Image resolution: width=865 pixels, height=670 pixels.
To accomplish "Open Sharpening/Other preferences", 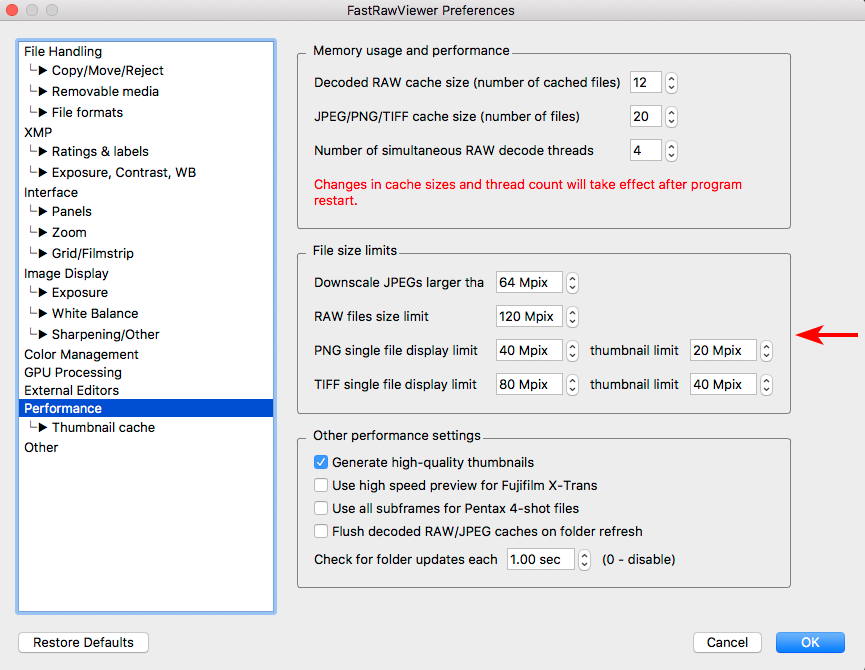I will [x=105, y=335].
